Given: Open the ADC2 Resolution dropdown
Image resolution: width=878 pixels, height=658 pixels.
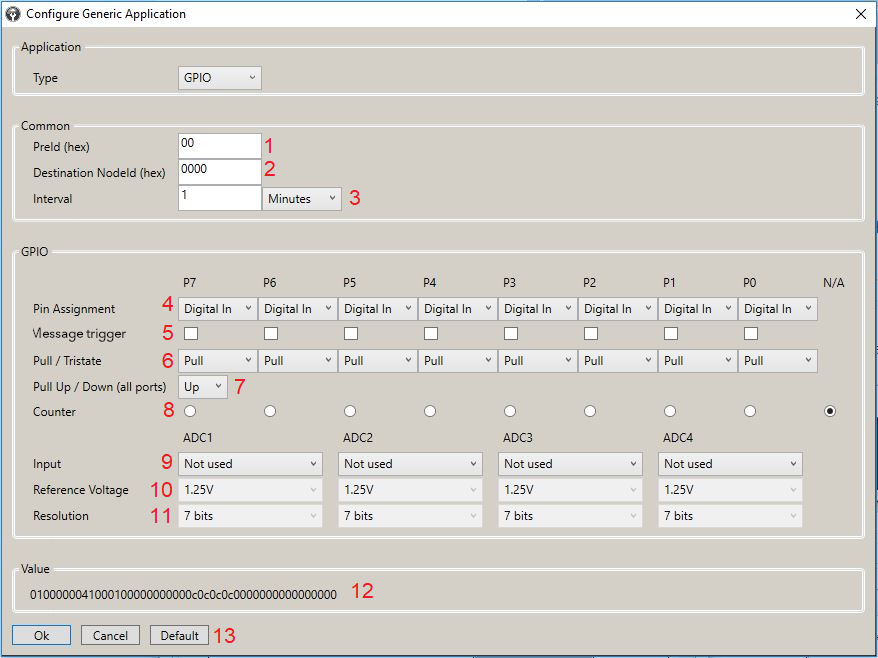Looking at the screenshot, I should pyautogui.click(x=410, y=516).
